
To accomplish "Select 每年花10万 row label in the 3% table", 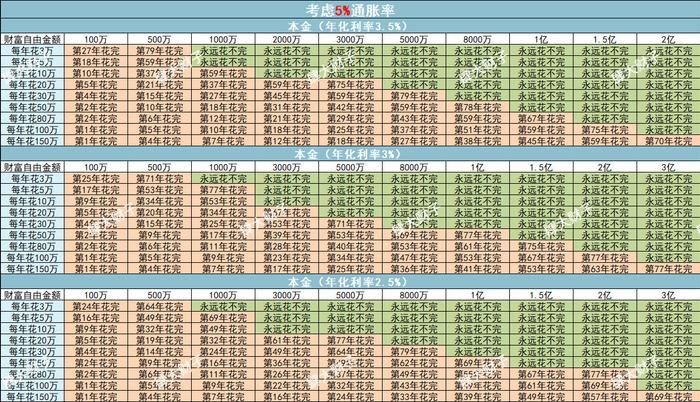I will [33, 200].
